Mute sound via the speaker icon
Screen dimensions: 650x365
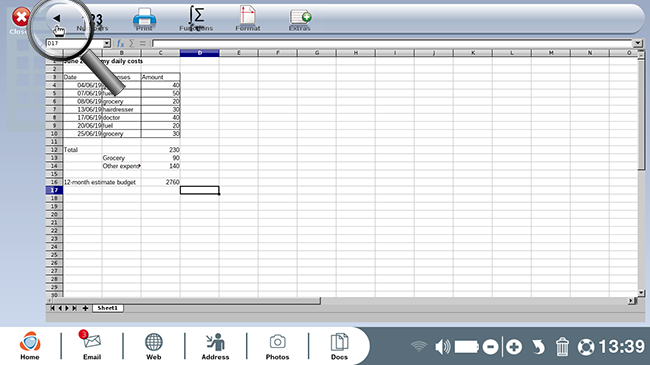click(x=442, y=347)
